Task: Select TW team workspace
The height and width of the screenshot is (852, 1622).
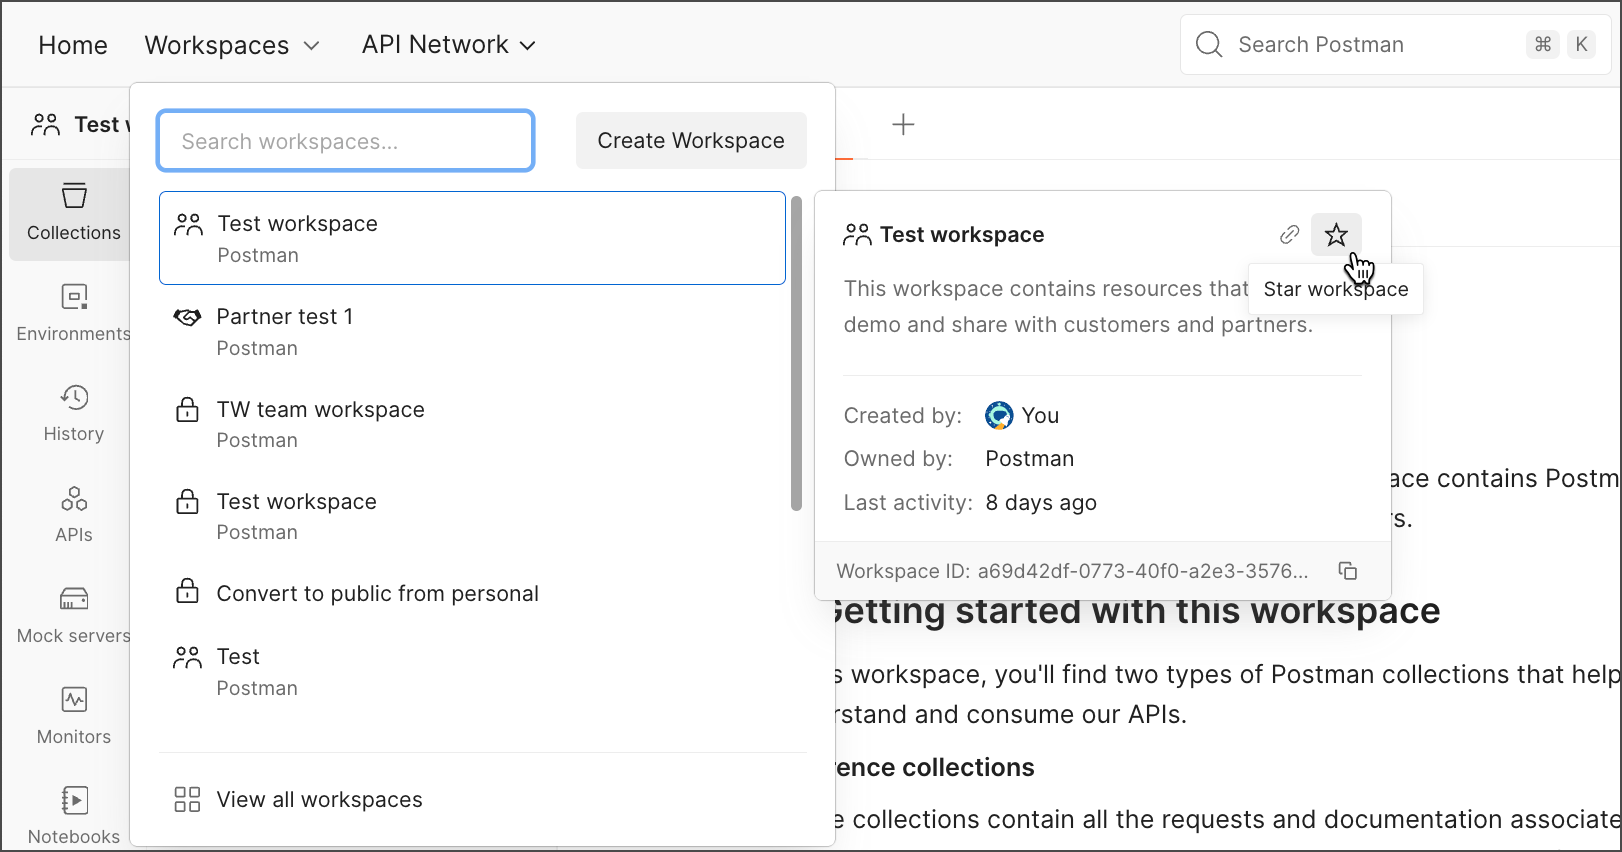Action: tap(320, 424)
